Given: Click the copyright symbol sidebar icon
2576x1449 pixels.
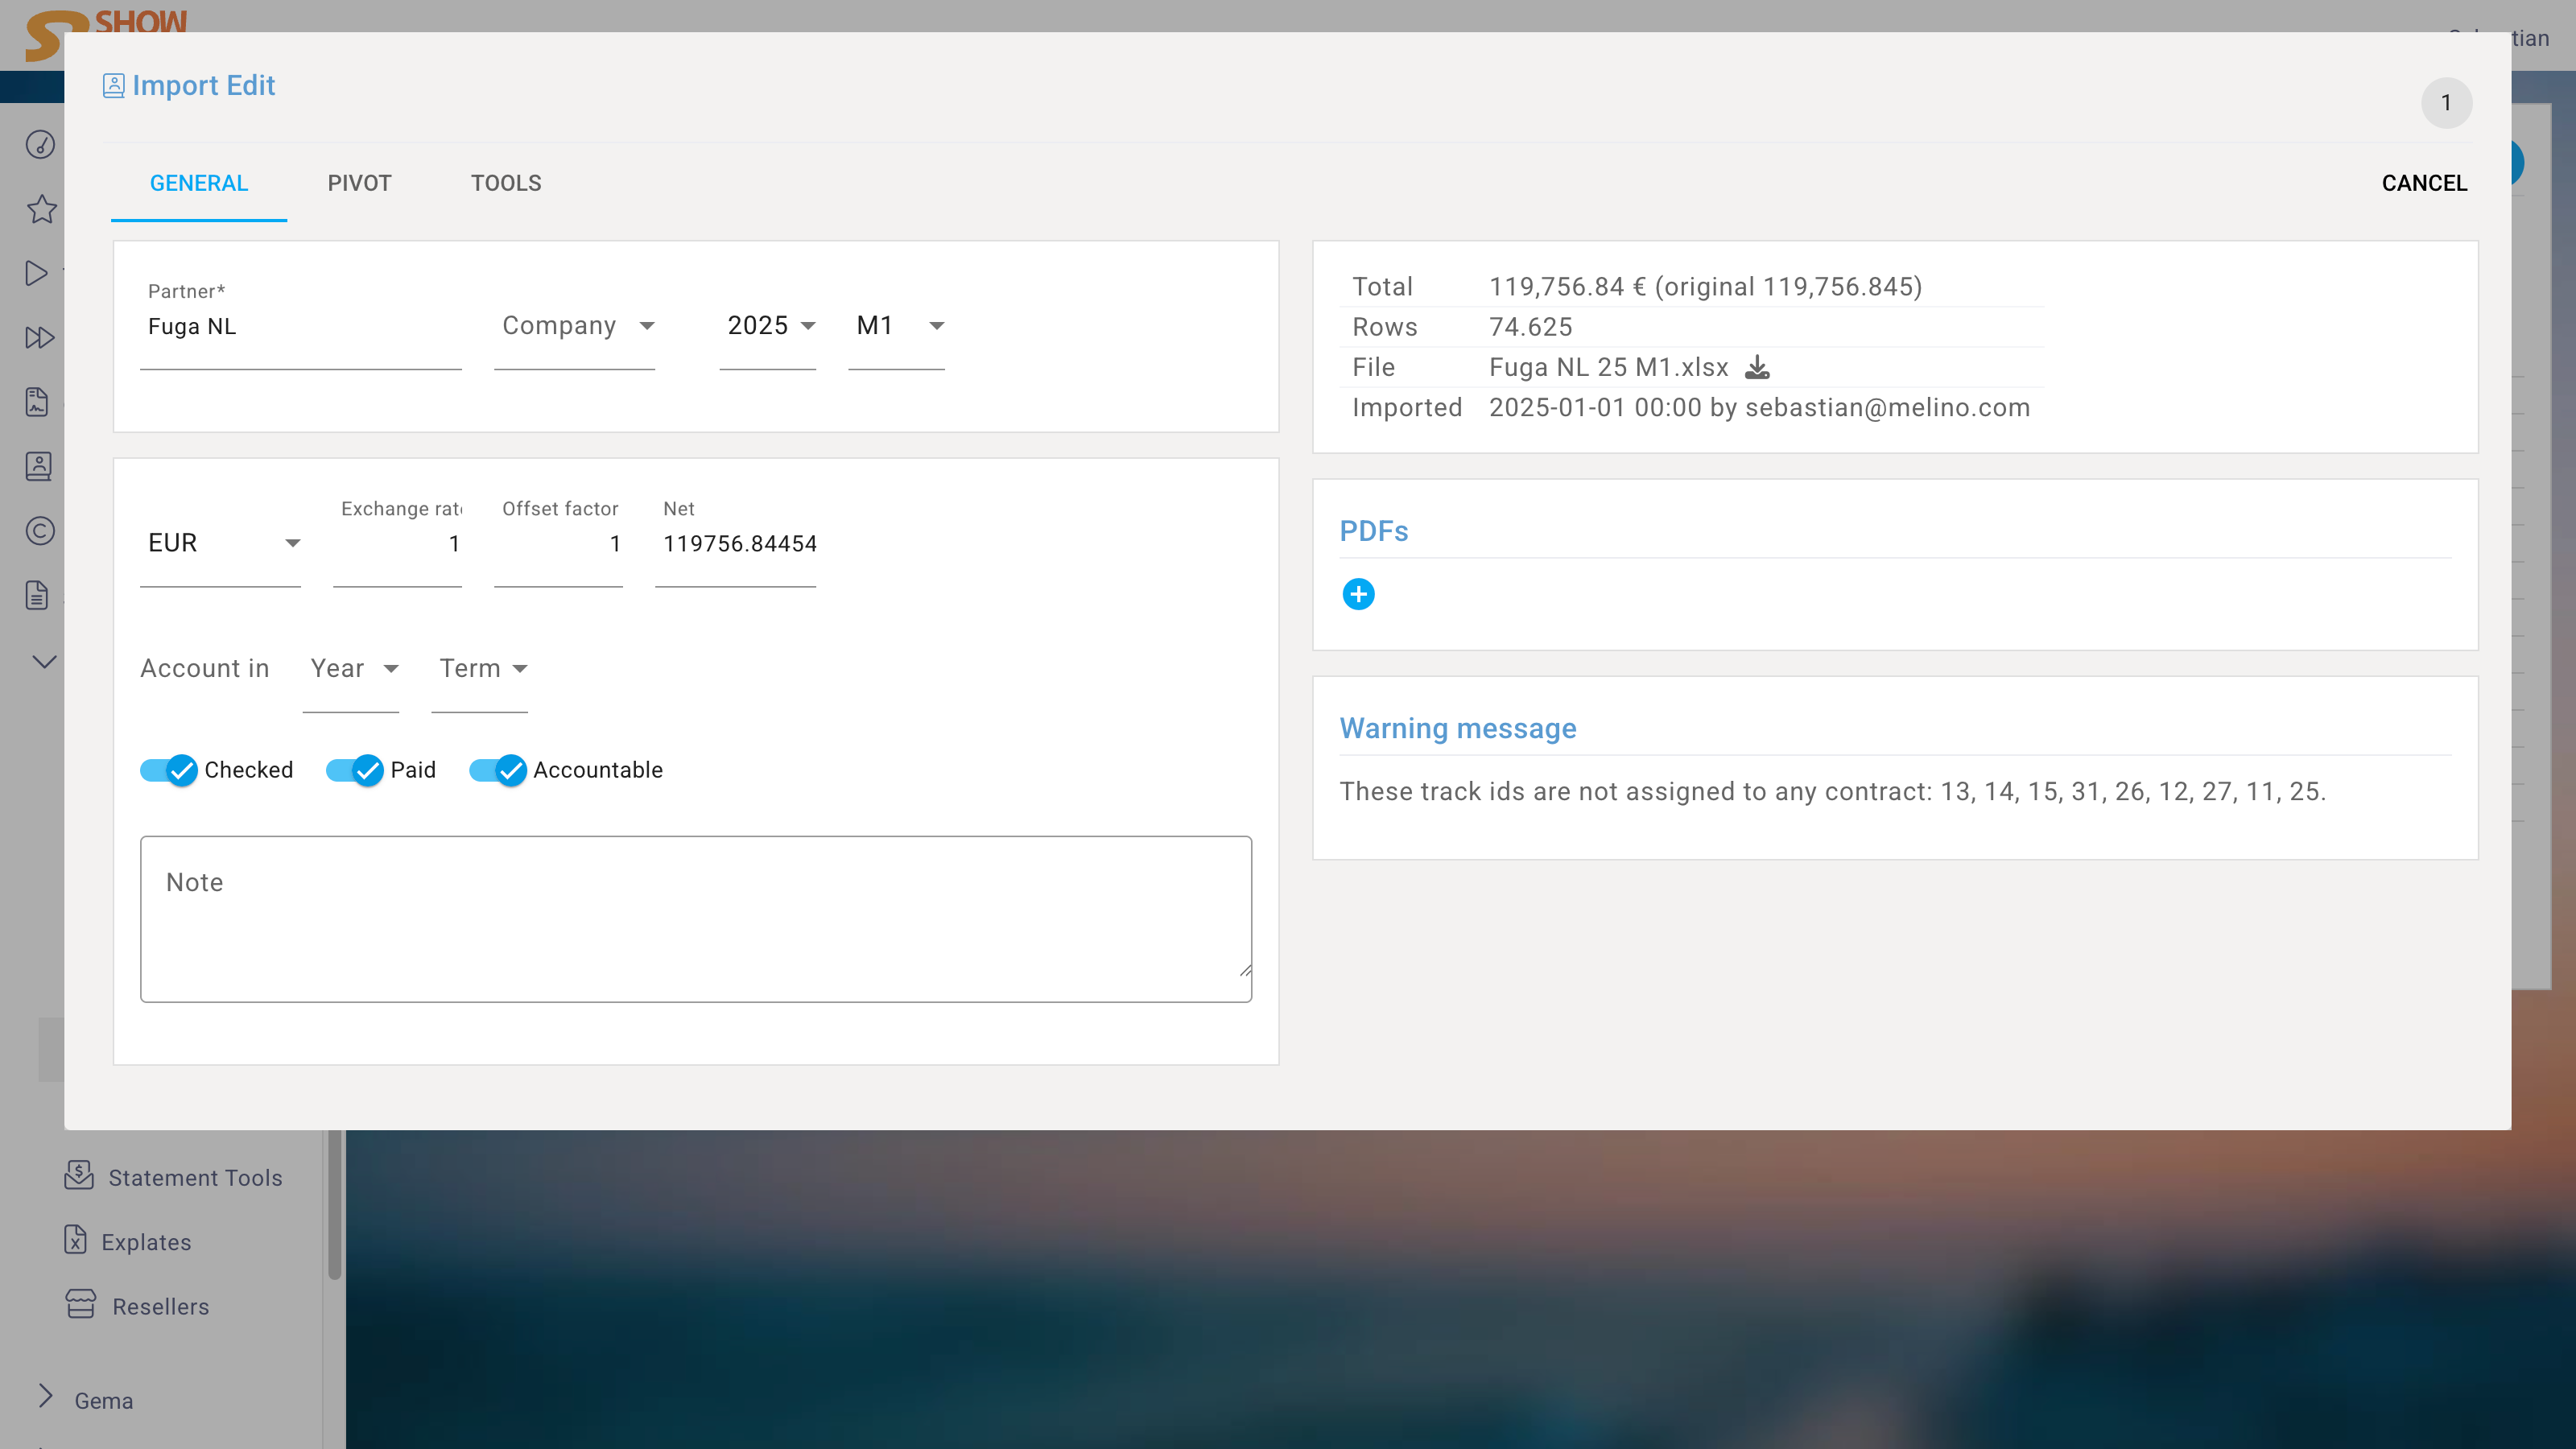Looking at the screenshot, I should click(x=40, y=531).
